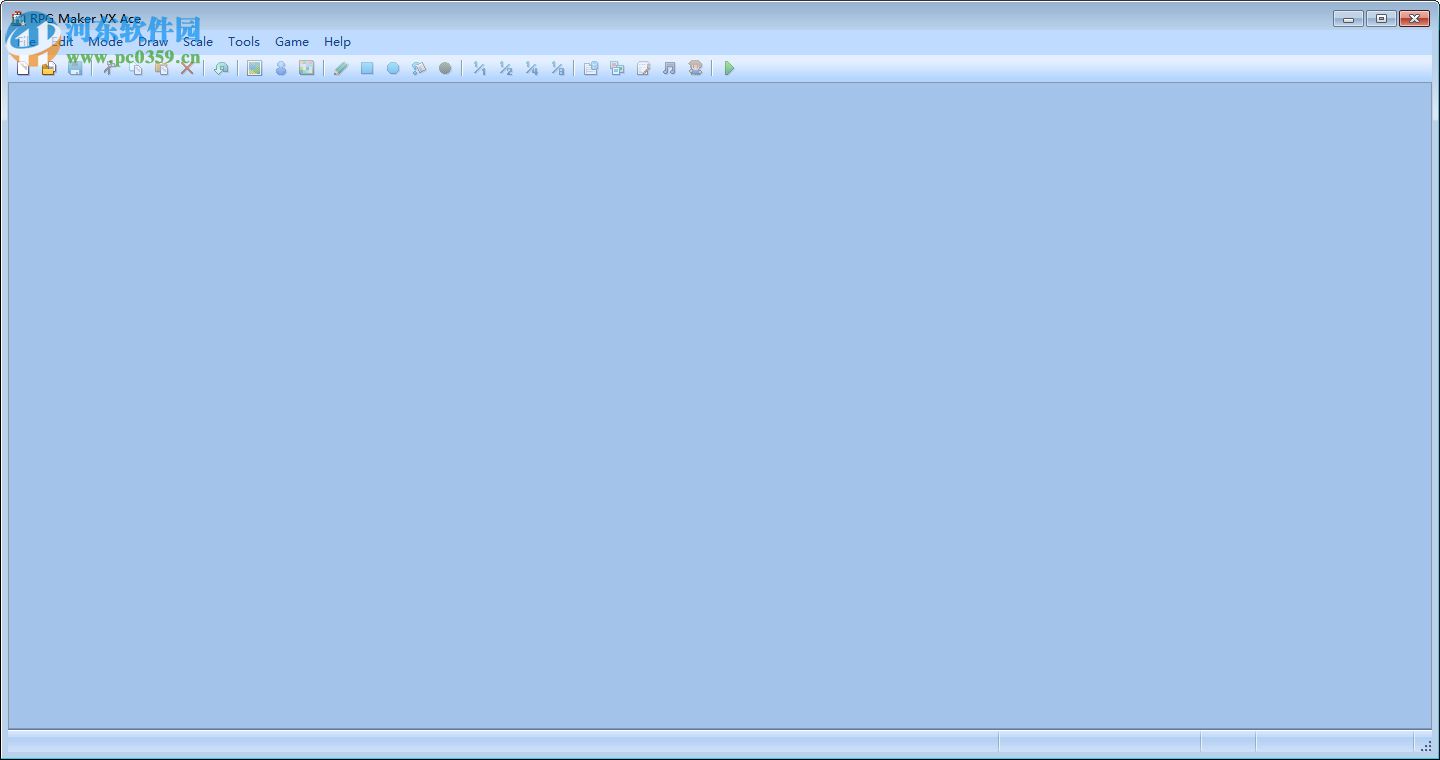This screenshot has height=760, width=1440.
Task: Open the Game menu
Action: coord(291,41)
